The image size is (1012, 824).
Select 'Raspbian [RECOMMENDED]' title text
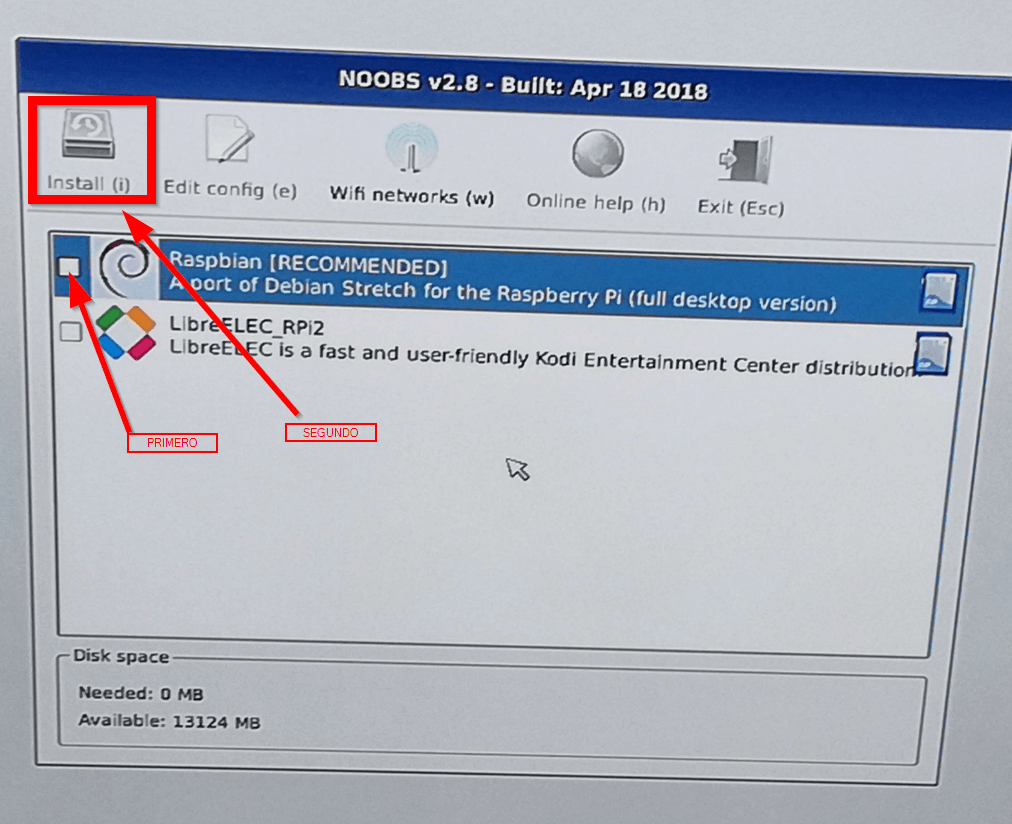(308, 263)
